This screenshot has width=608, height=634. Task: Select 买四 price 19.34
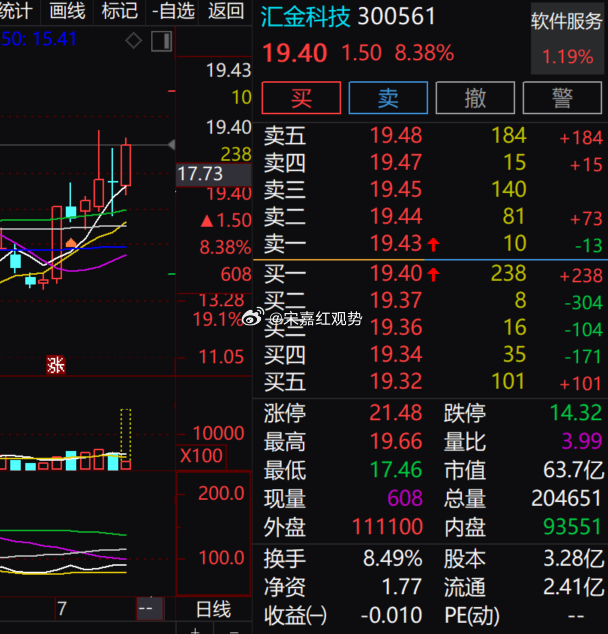396,354
